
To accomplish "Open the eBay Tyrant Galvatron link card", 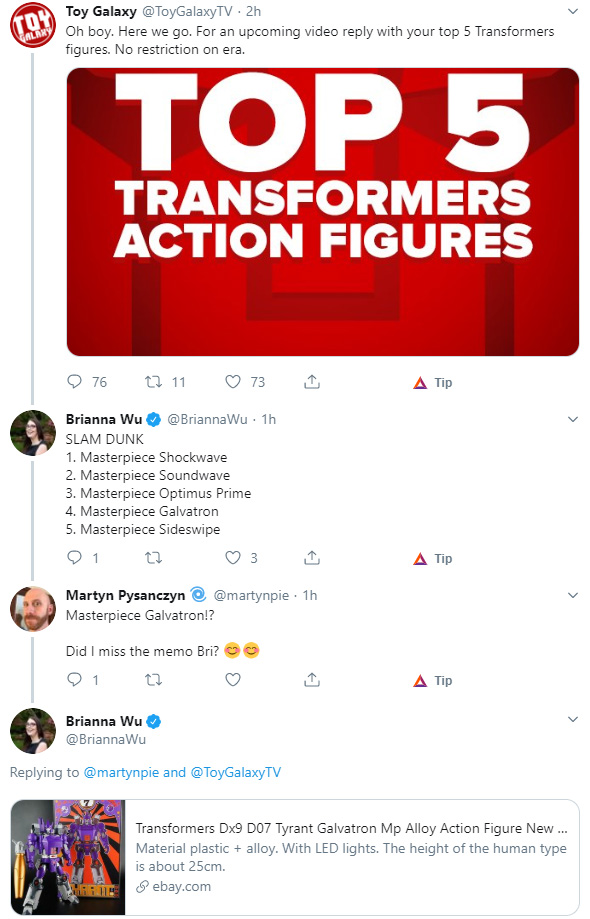I will click(295, 857).
